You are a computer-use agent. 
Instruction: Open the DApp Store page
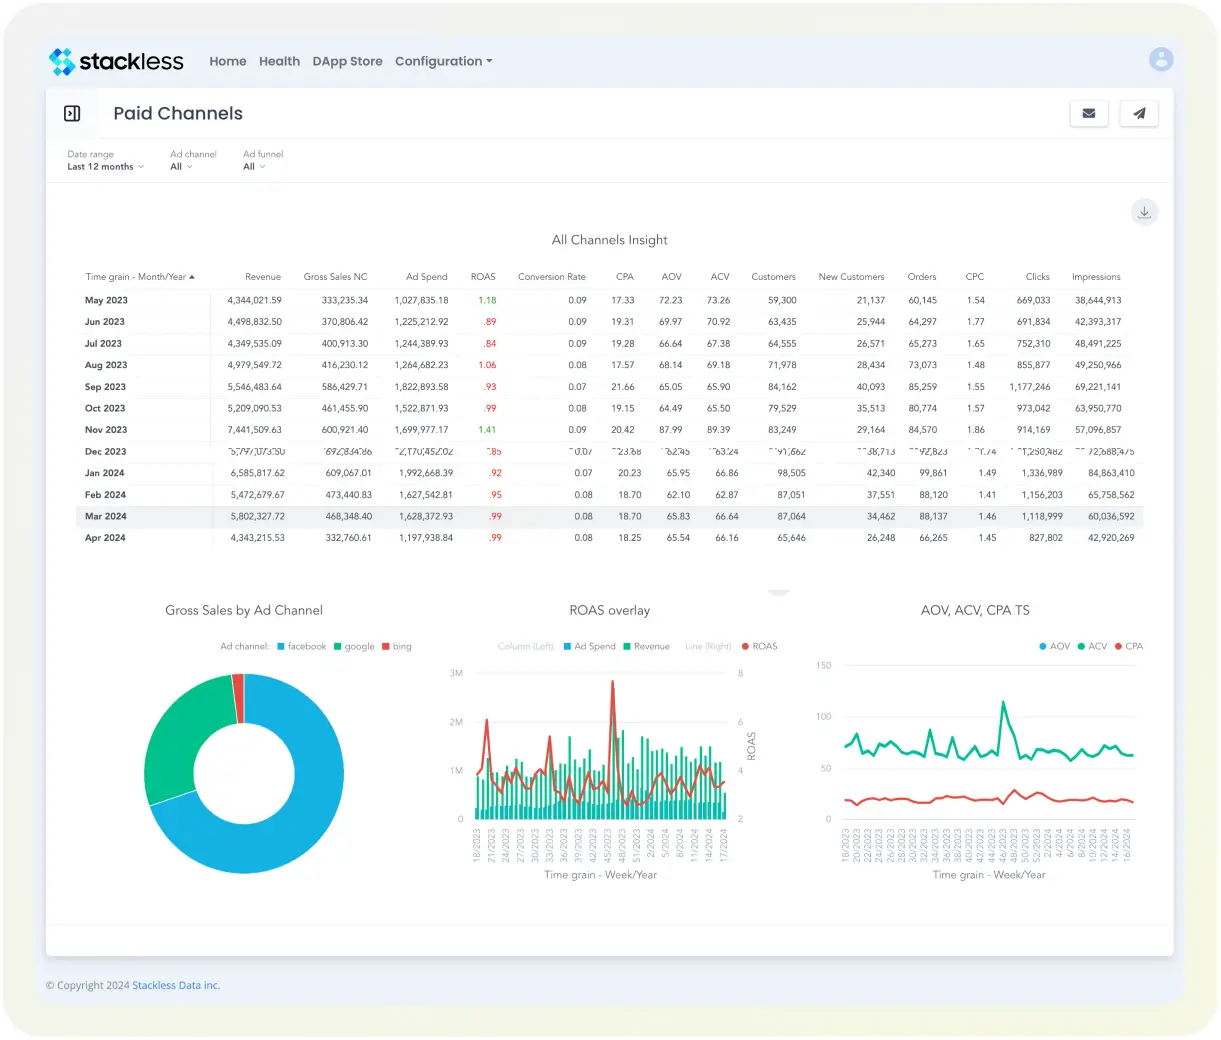coord(347,61)
